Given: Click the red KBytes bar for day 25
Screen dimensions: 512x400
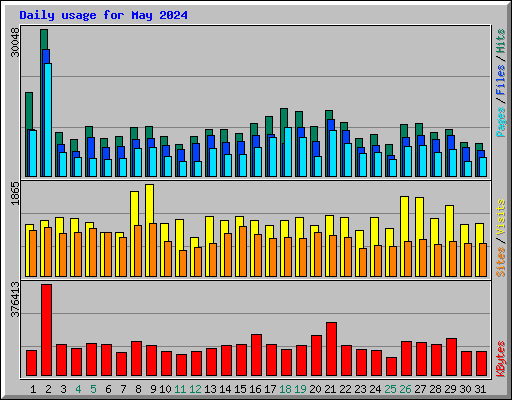Looking at the screenshot, I should [391, 367].
